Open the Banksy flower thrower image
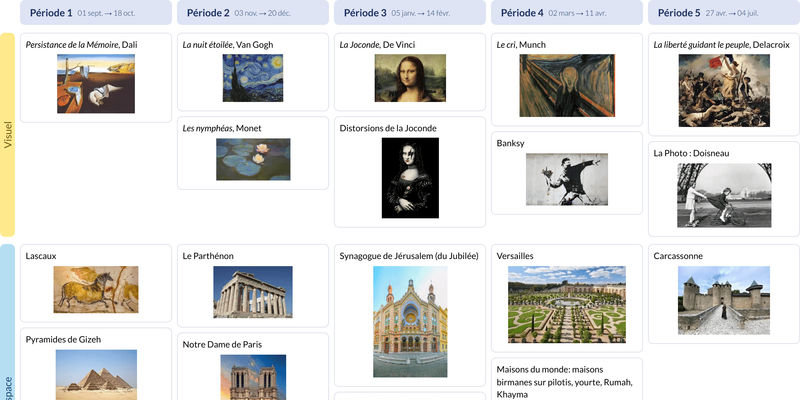The height and width of the screenshot is (400, 800). [567, 179]
